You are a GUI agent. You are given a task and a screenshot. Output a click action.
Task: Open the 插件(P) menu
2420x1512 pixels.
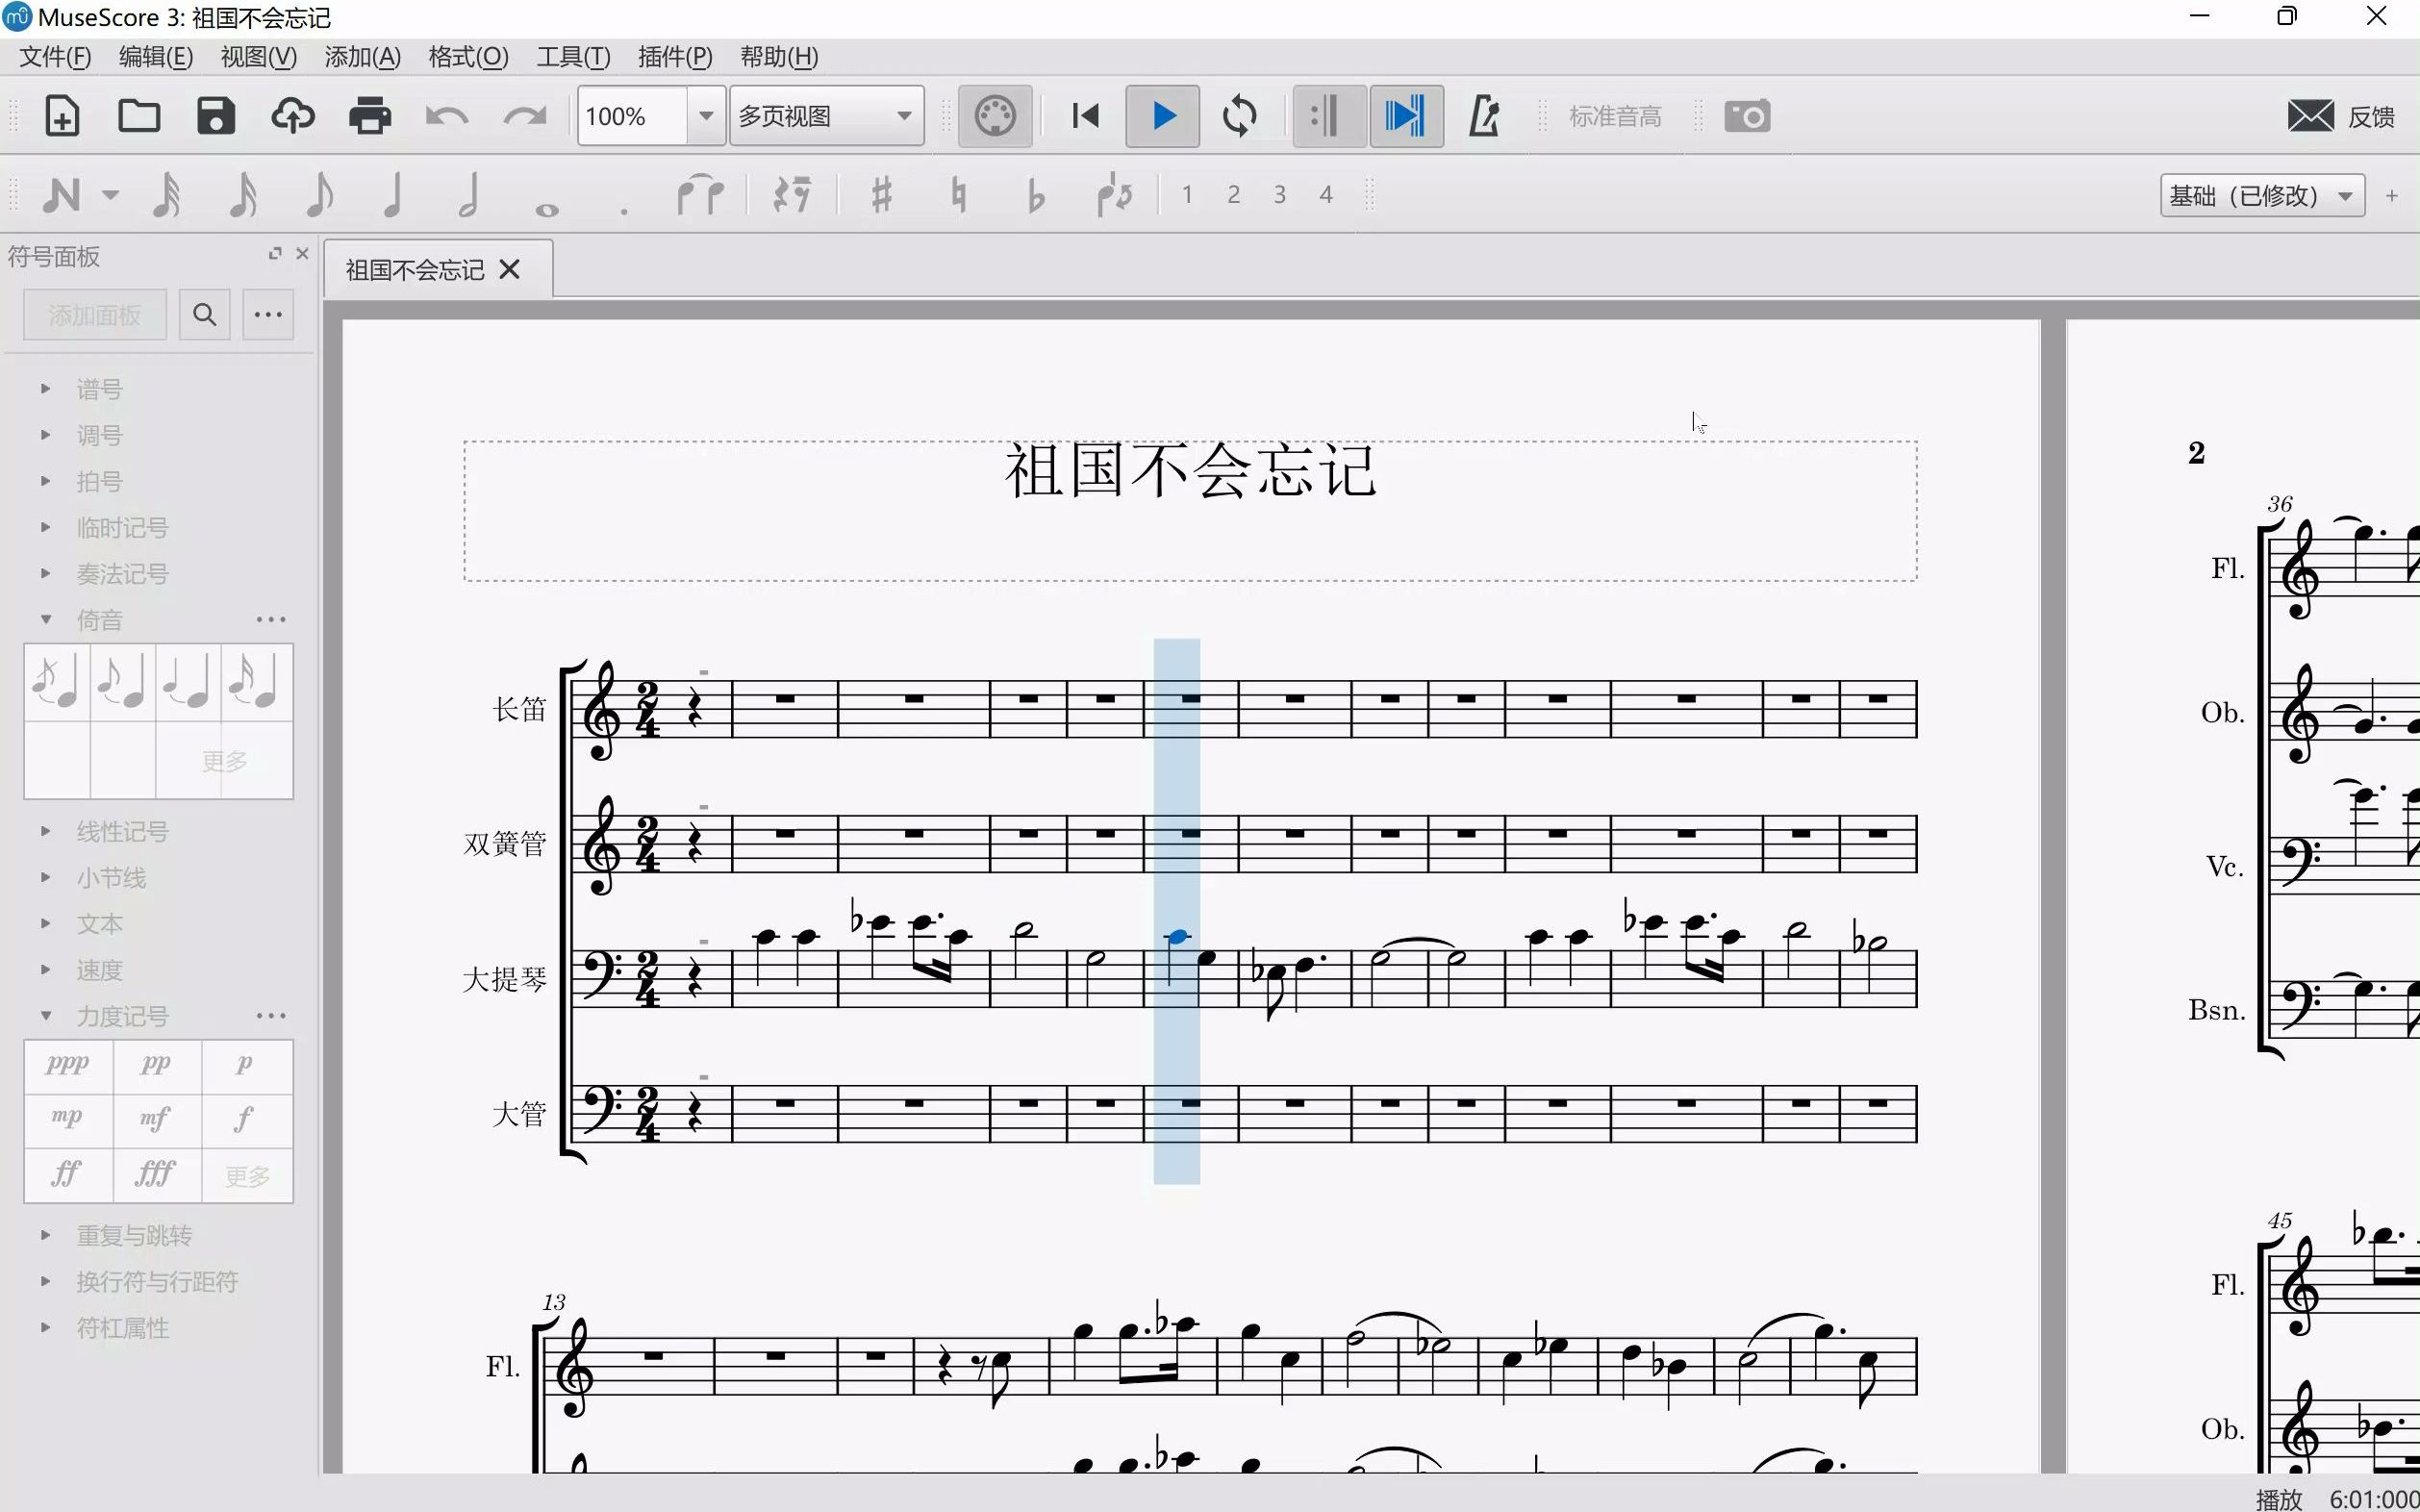675,57
